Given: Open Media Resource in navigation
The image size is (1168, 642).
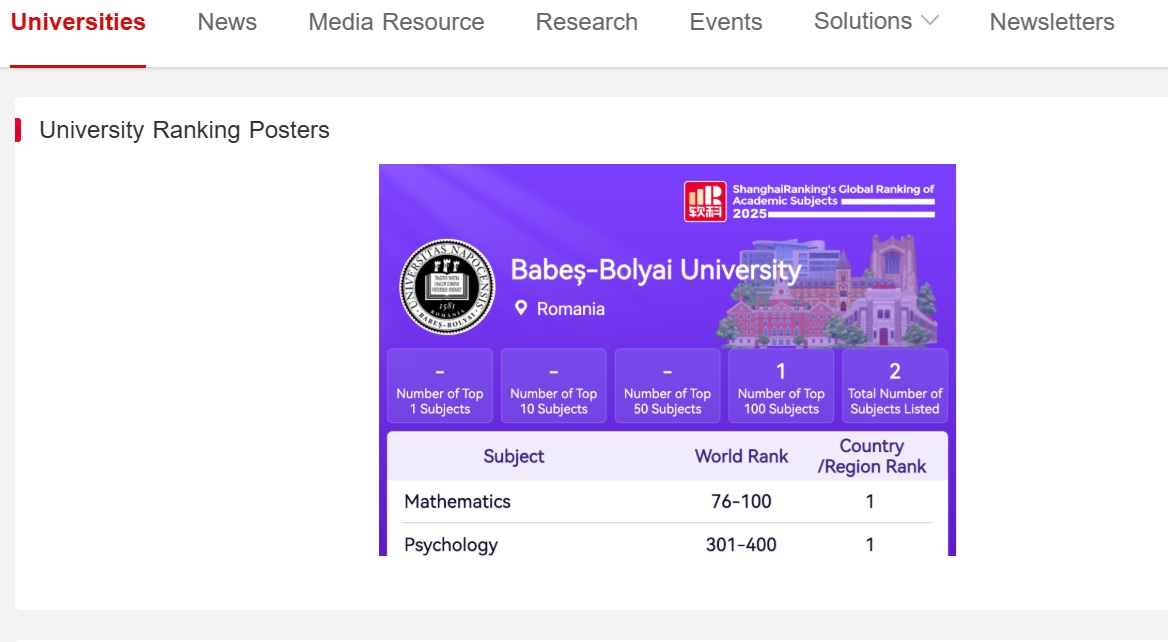Looking at the screenshot, I should [x=396, y=23].
